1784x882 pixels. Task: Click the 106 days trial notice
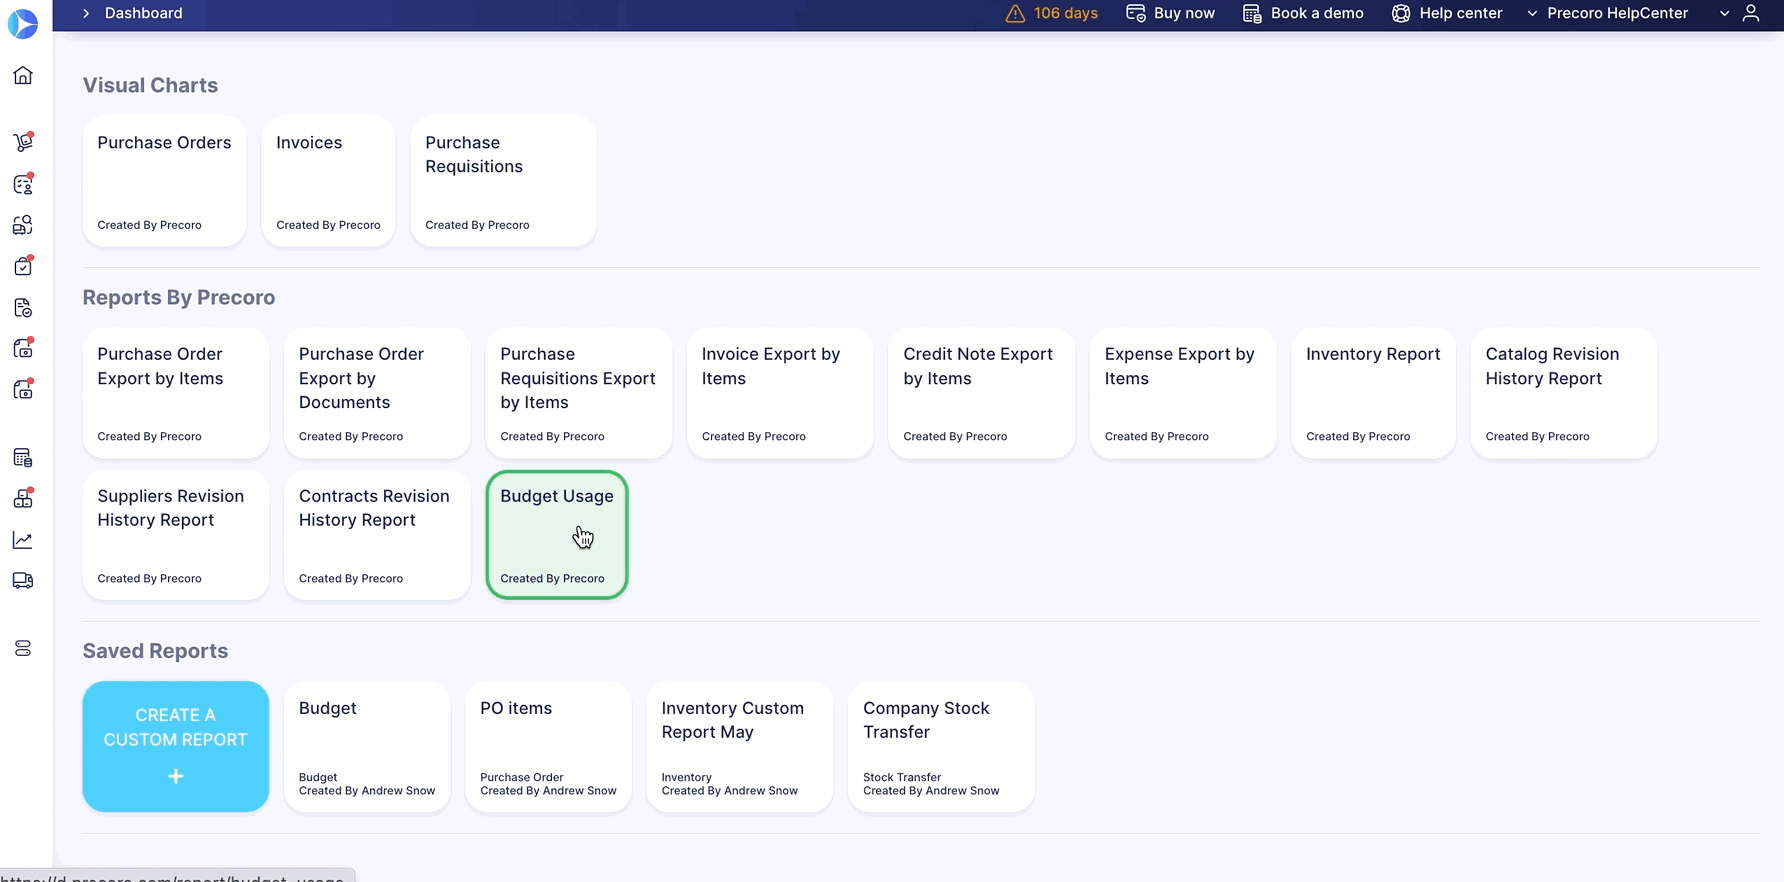[1066, 13]
